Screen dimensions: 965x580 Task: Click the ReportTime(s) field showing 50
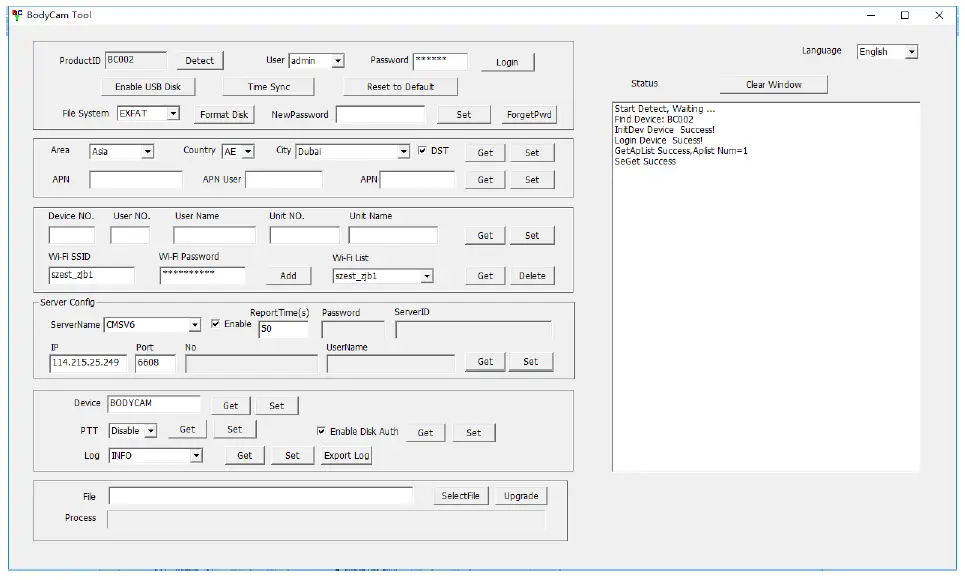pos(283,329)
